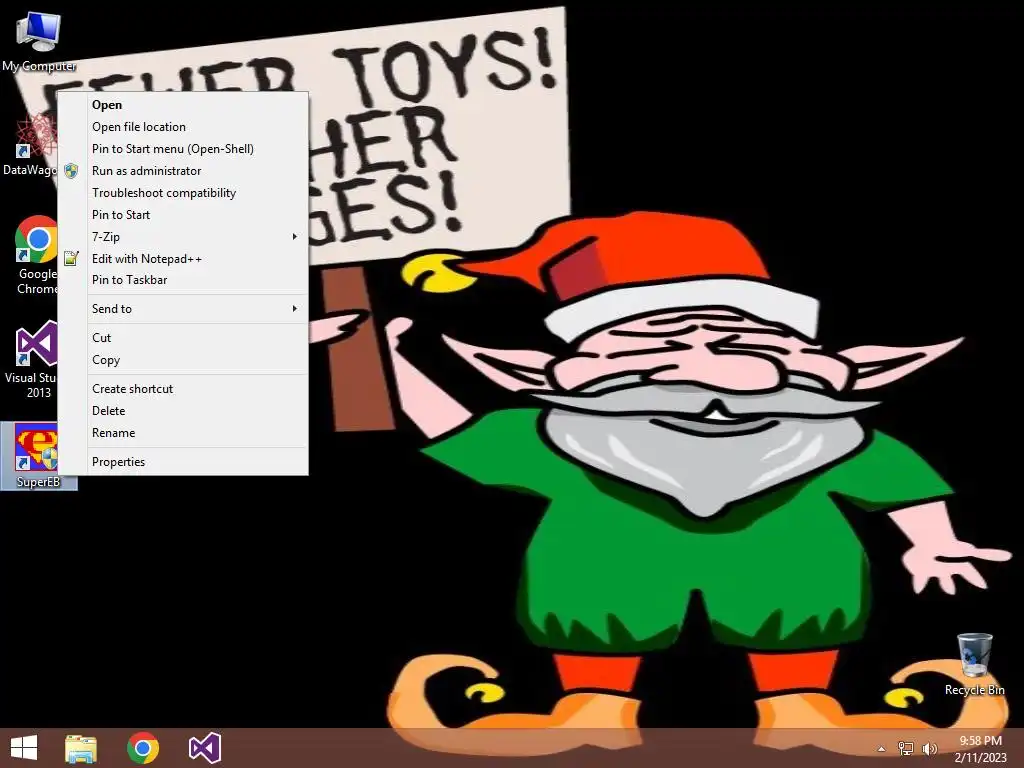Click the Notepad++ icon in the menu
The image size is (1024, 768).
[71, 259]
